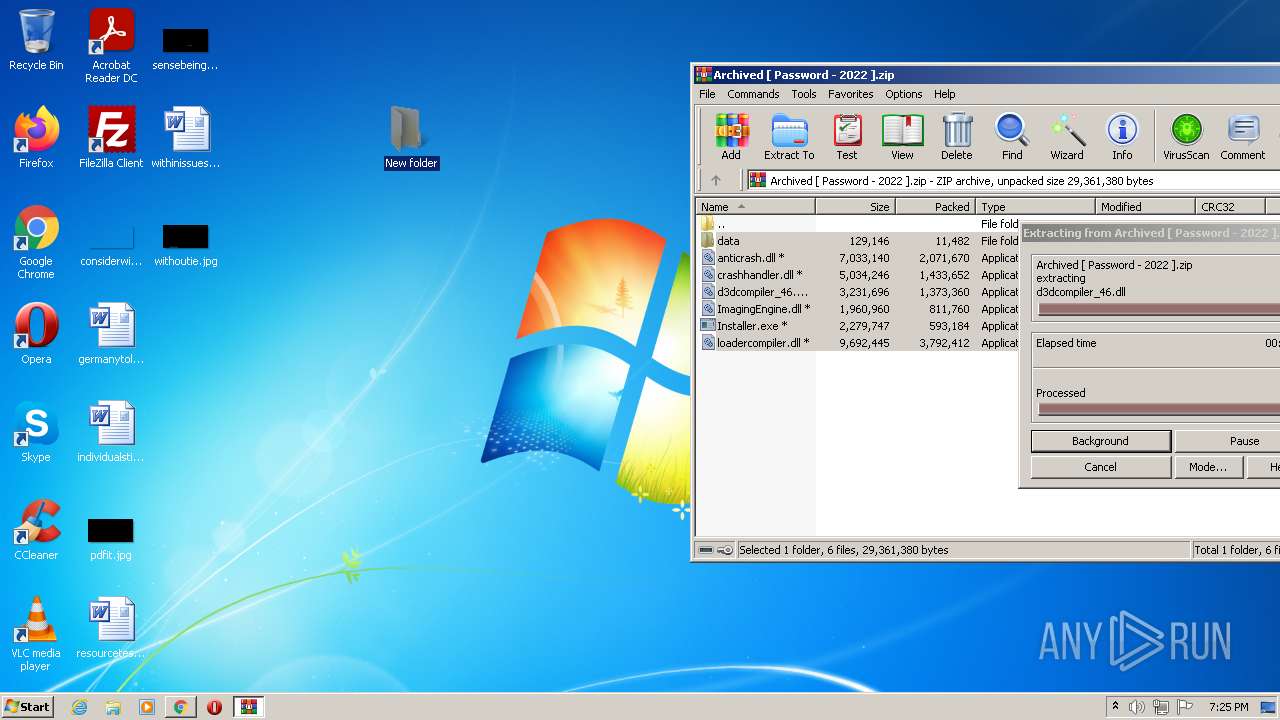Screen dimensions: 1280x720
Task: Click the archive path address field
Action: tap(1012, 181)
